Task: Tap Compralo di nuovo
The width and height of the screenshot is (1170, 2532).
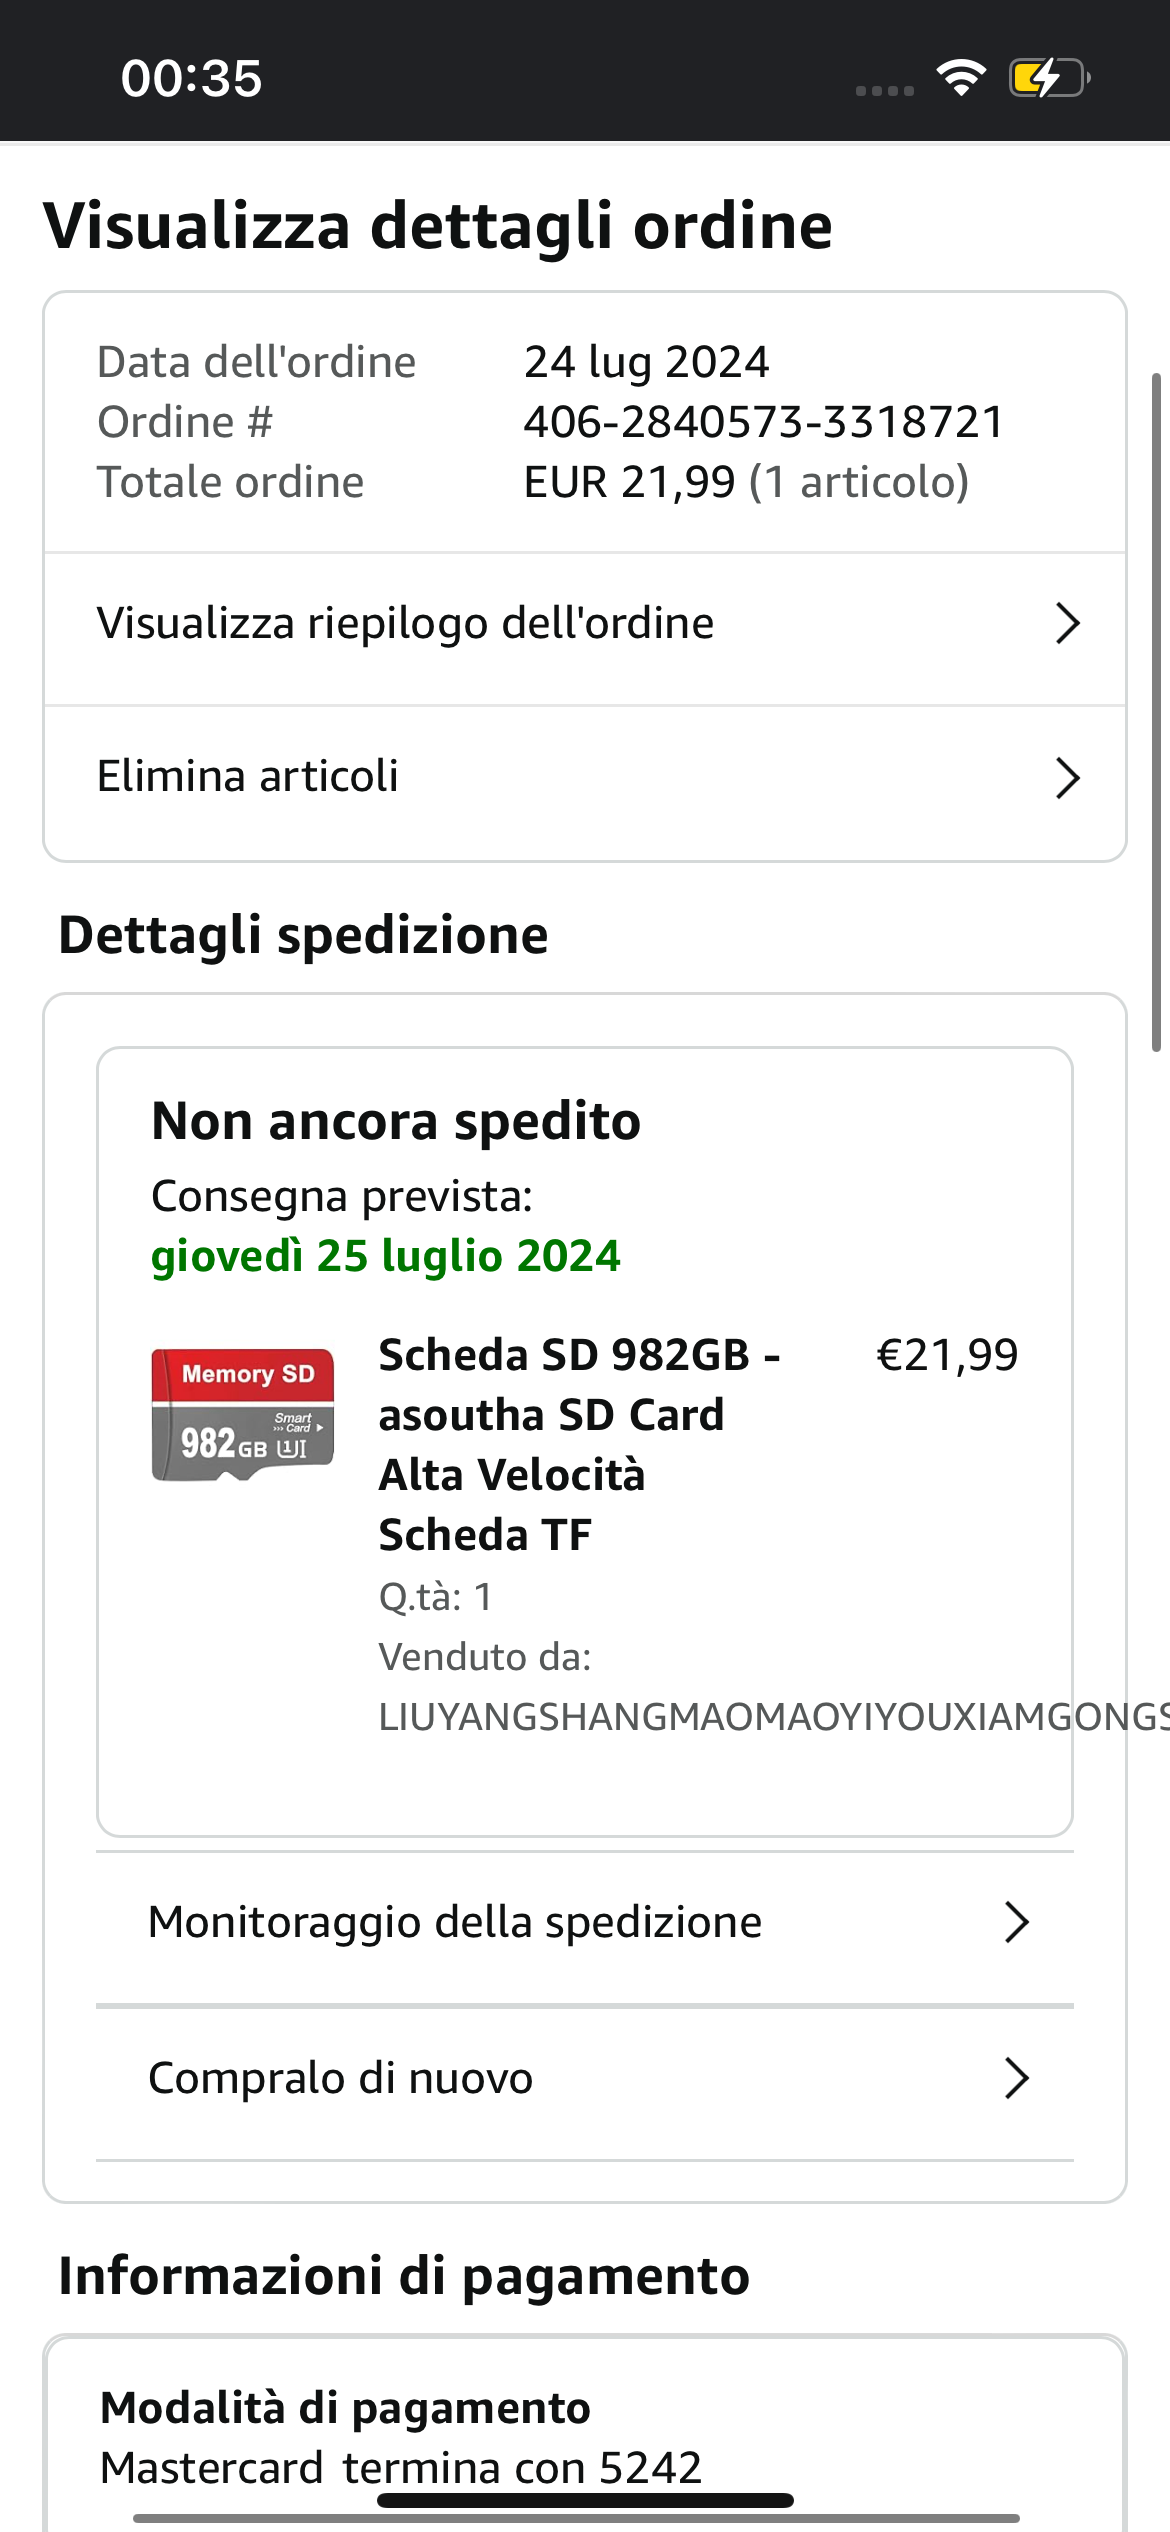Action: click(340, 2078)
